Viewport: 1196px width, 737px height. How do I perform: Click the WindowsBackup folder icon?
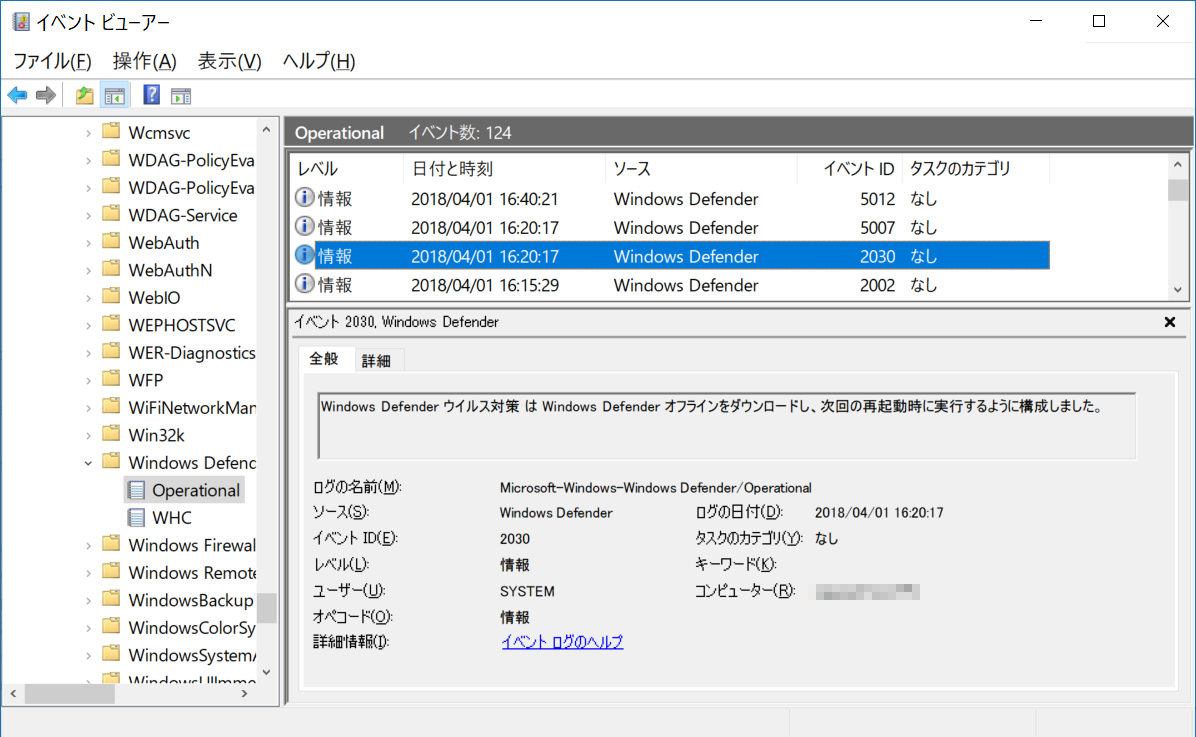pos(111,599)
